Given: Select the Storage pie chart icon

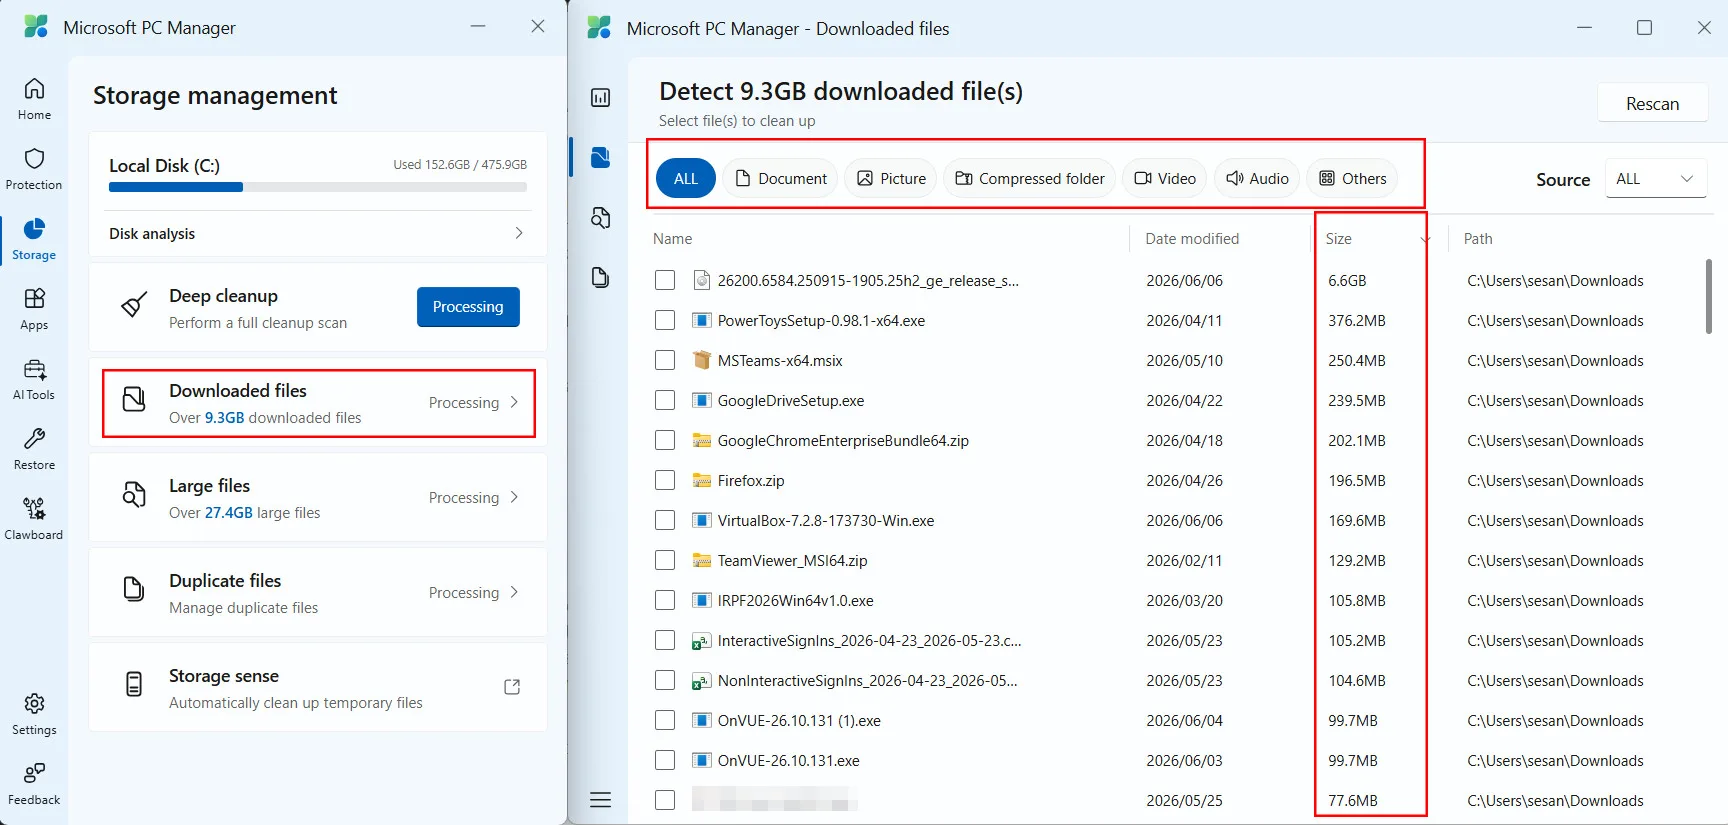Looking at the screenshot, I should pos(34,229).
